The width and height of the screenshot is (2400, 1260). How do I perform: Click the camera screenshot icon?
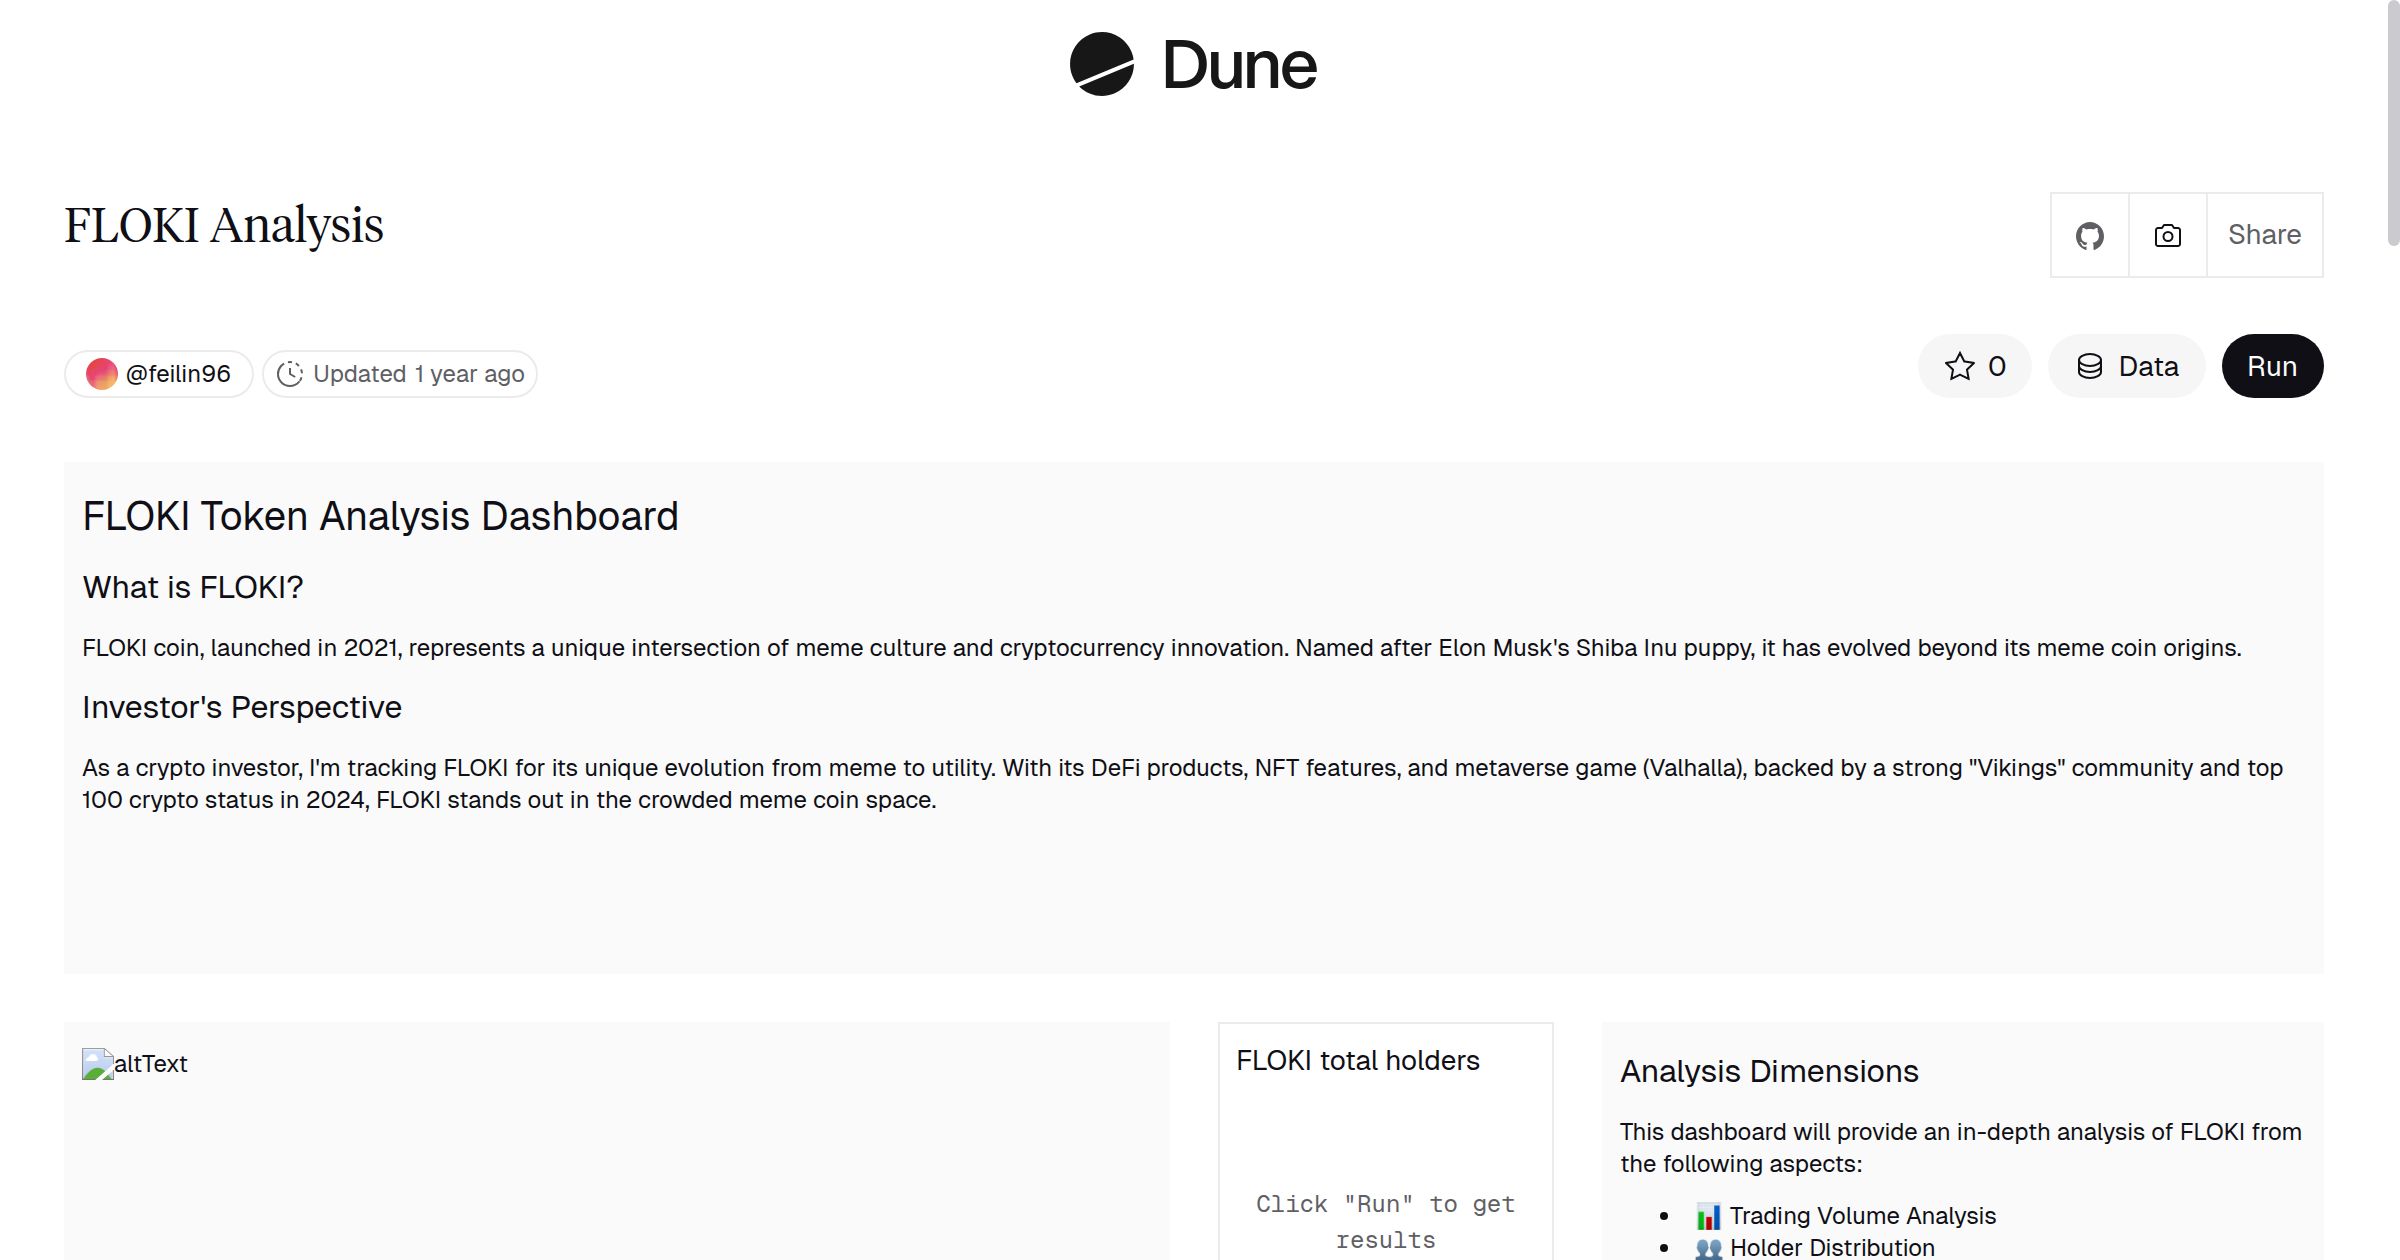[x=2167, y=236]
